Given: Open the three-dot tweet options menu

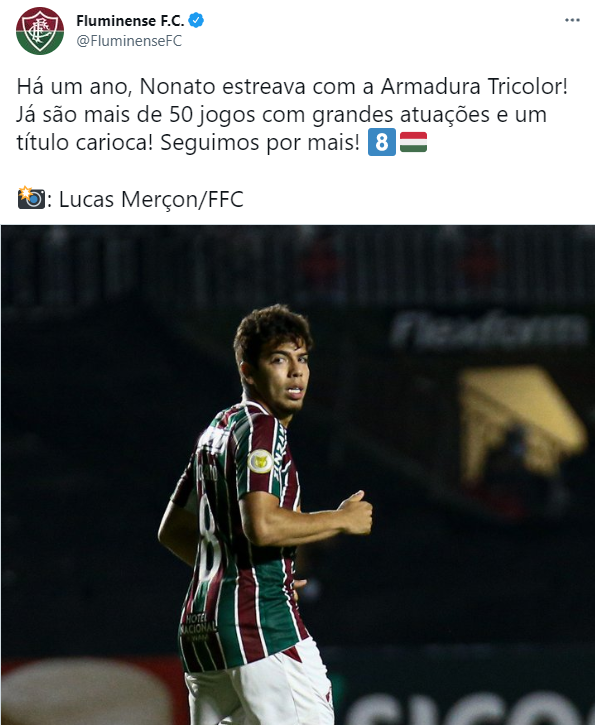Looking at the screenshot, I should [572, 20].
